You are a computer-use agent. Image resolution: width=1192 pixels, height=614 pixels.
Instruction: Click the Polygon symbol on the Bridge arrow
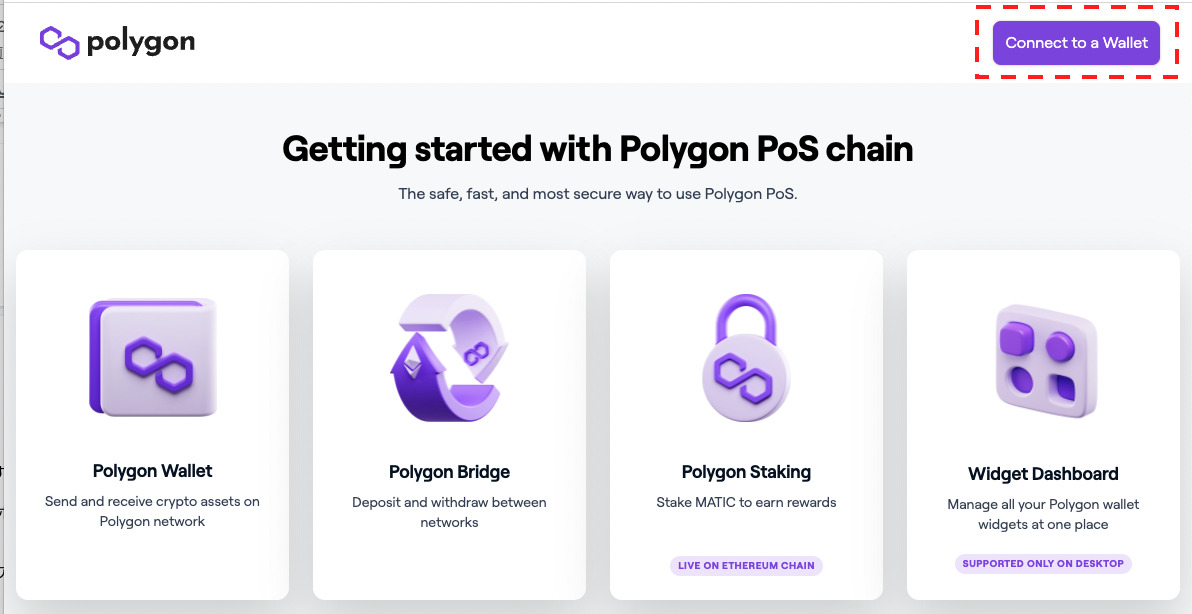(474, 352)
